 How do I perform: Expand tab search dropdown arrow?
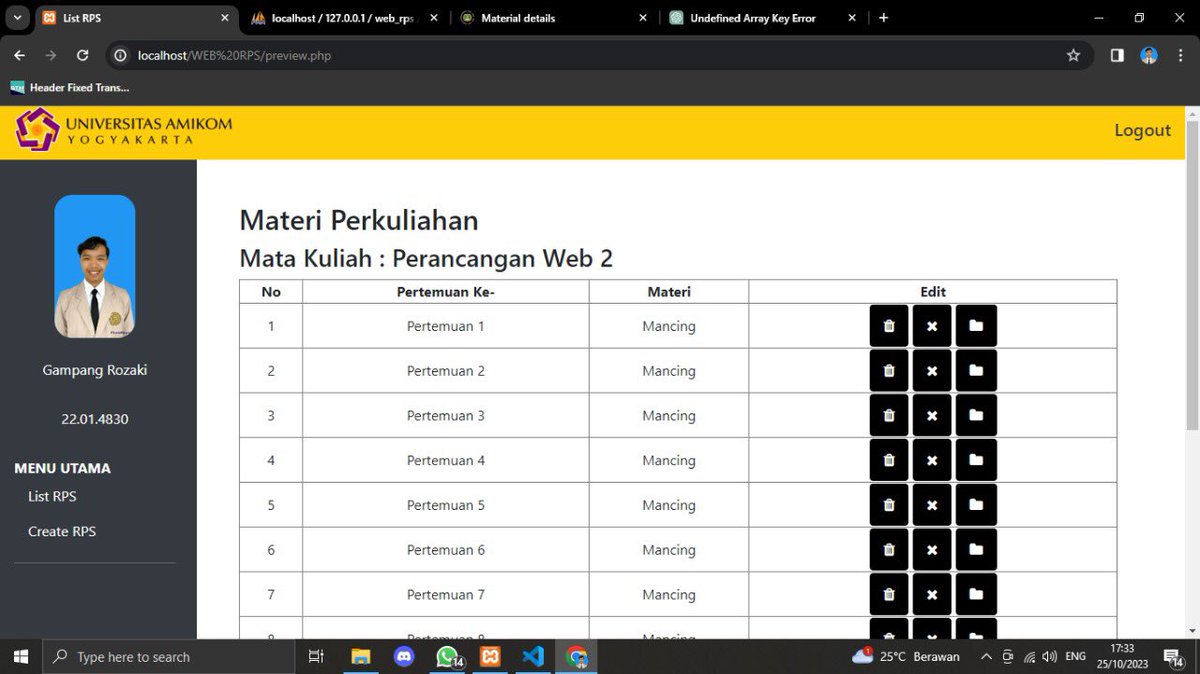click(x=17, y=18)
